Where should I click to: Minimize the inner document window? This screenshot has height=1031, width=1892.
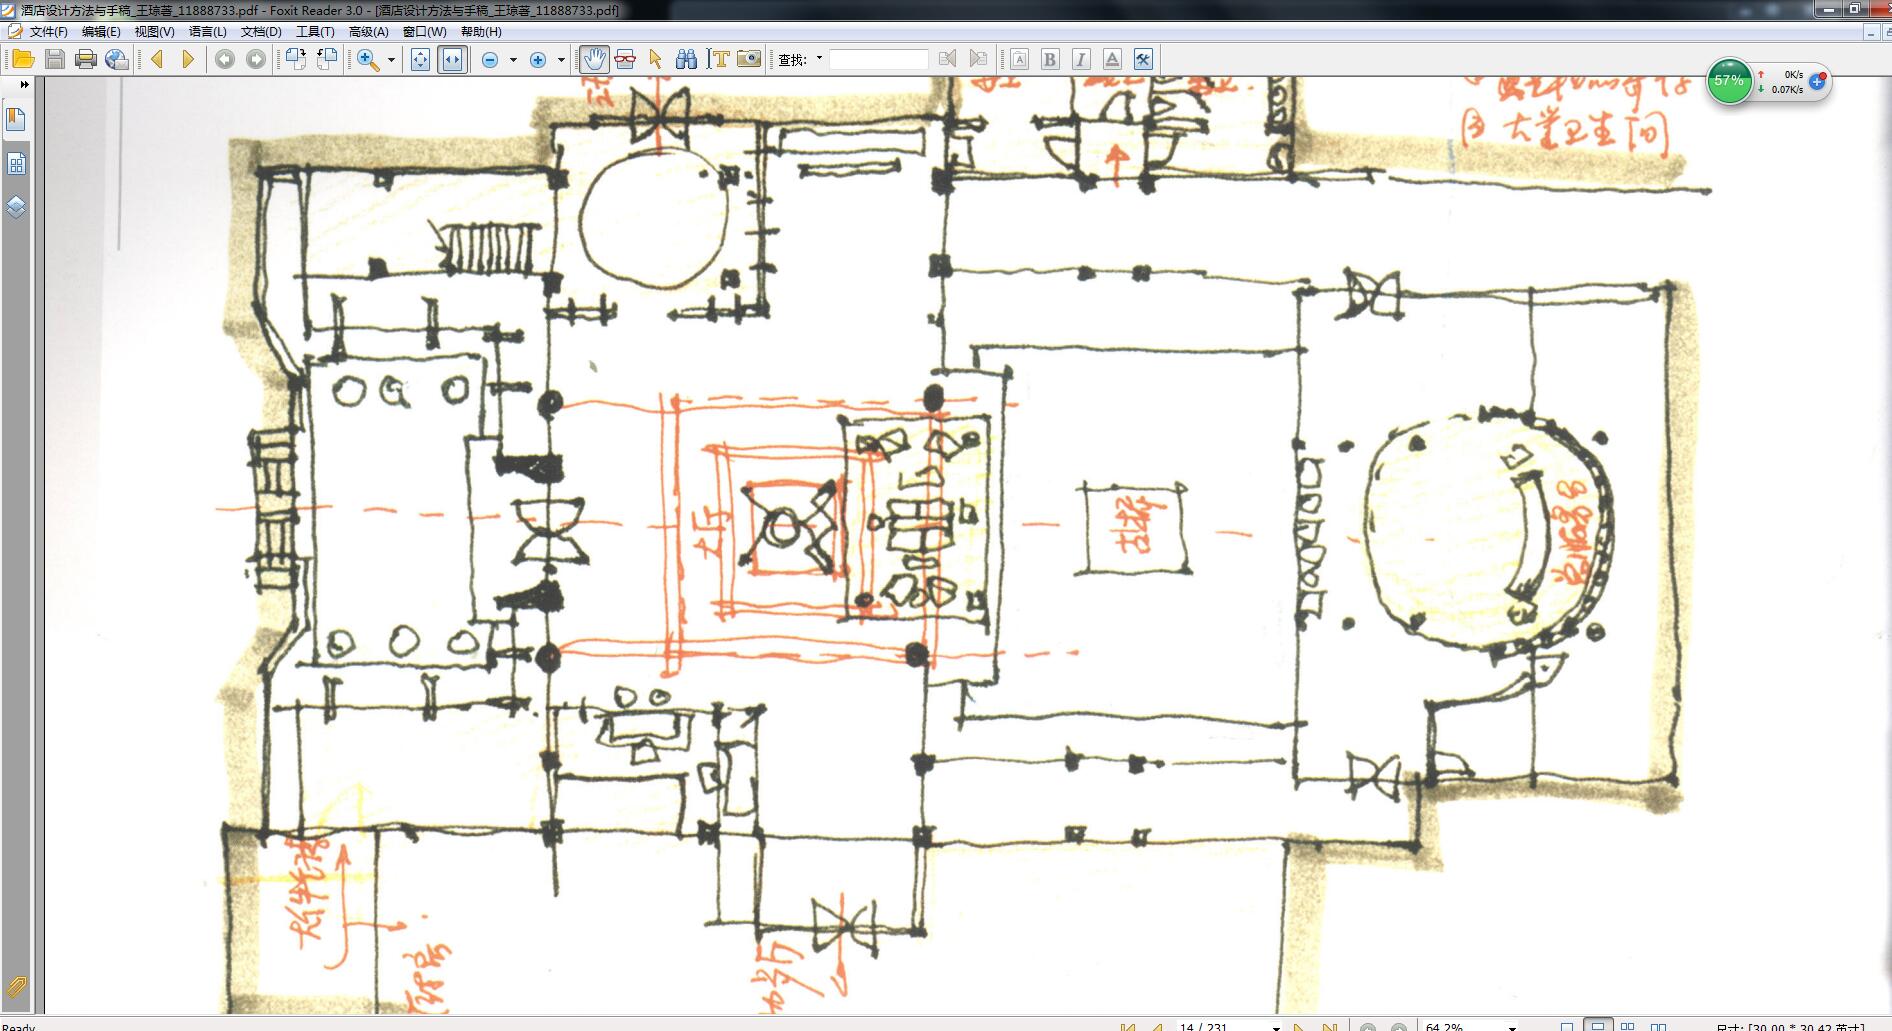click(x=1870, y=32)
